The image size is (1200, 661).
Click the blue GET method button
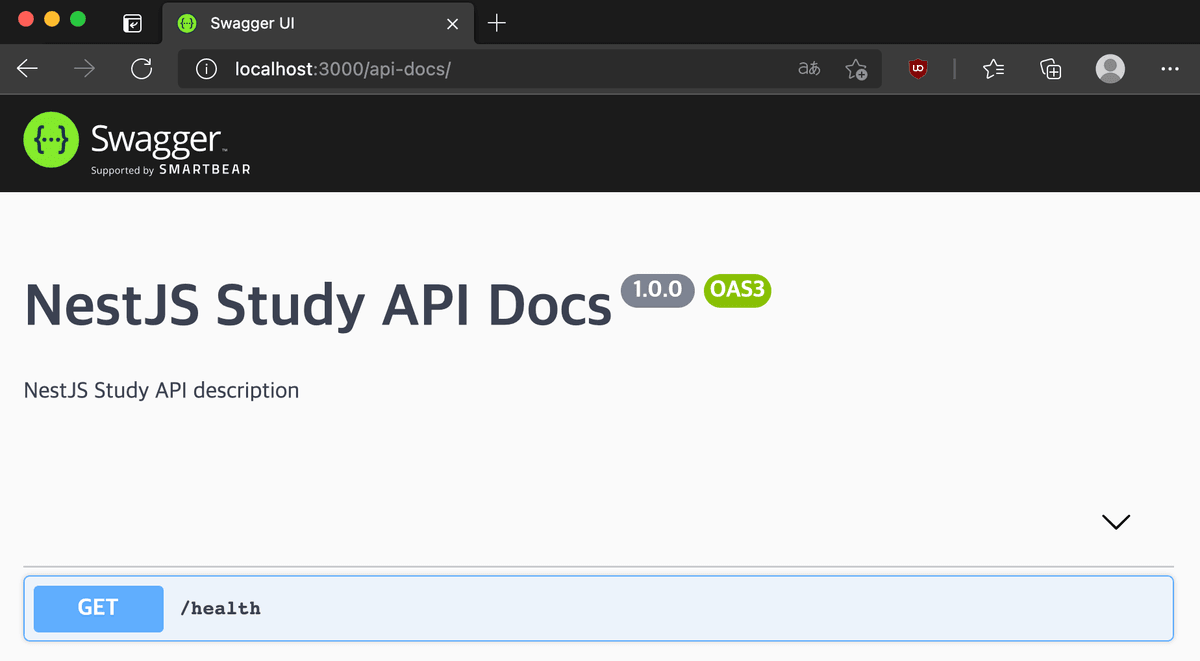tap(98, 608)
